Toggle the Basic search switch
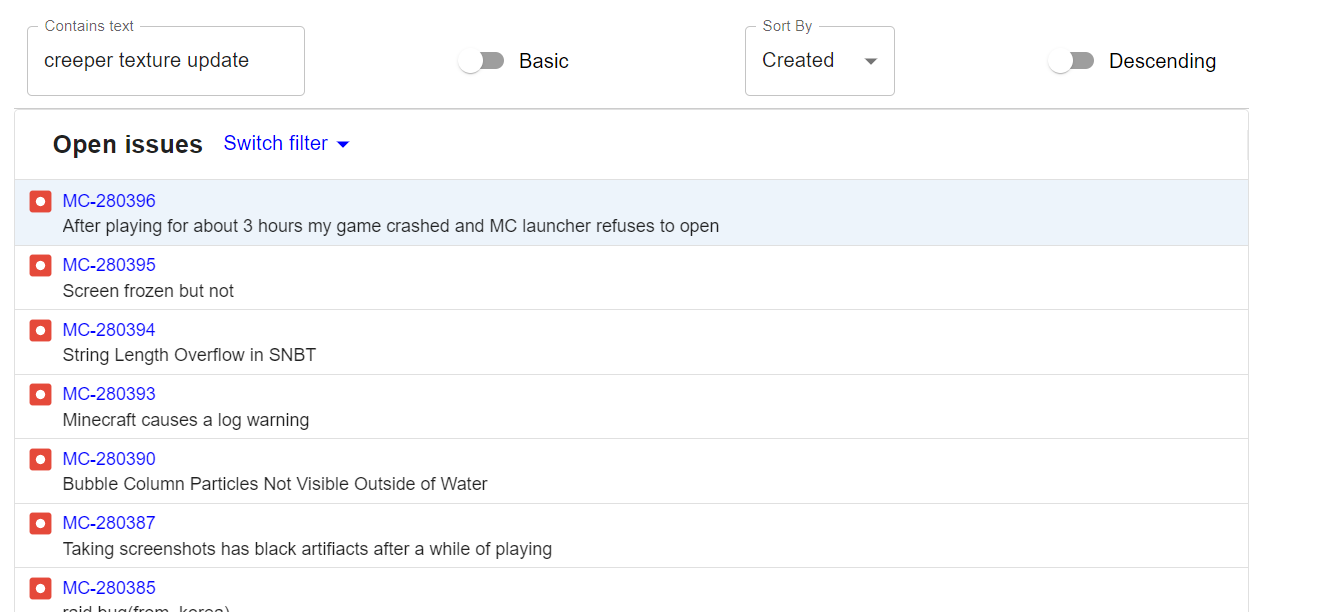 482,61
